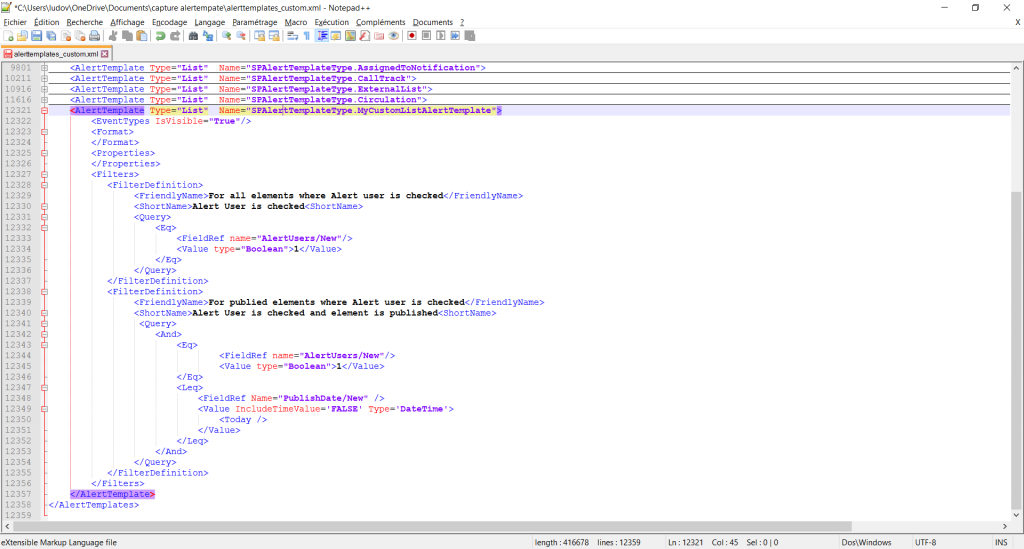Screen dimensions: 1024x549
Task: Create a new document with New icon
Action: point(8,36)
